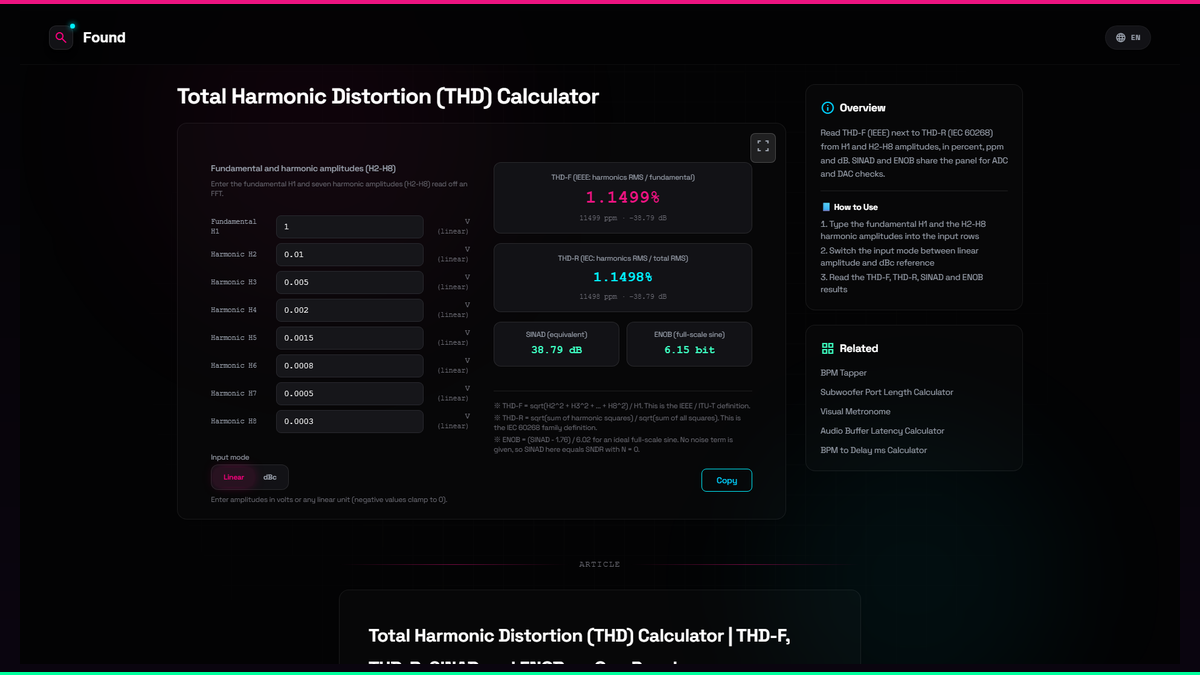Click the How to Use book icon
The image size is (1200, 675).
[826, 207]
